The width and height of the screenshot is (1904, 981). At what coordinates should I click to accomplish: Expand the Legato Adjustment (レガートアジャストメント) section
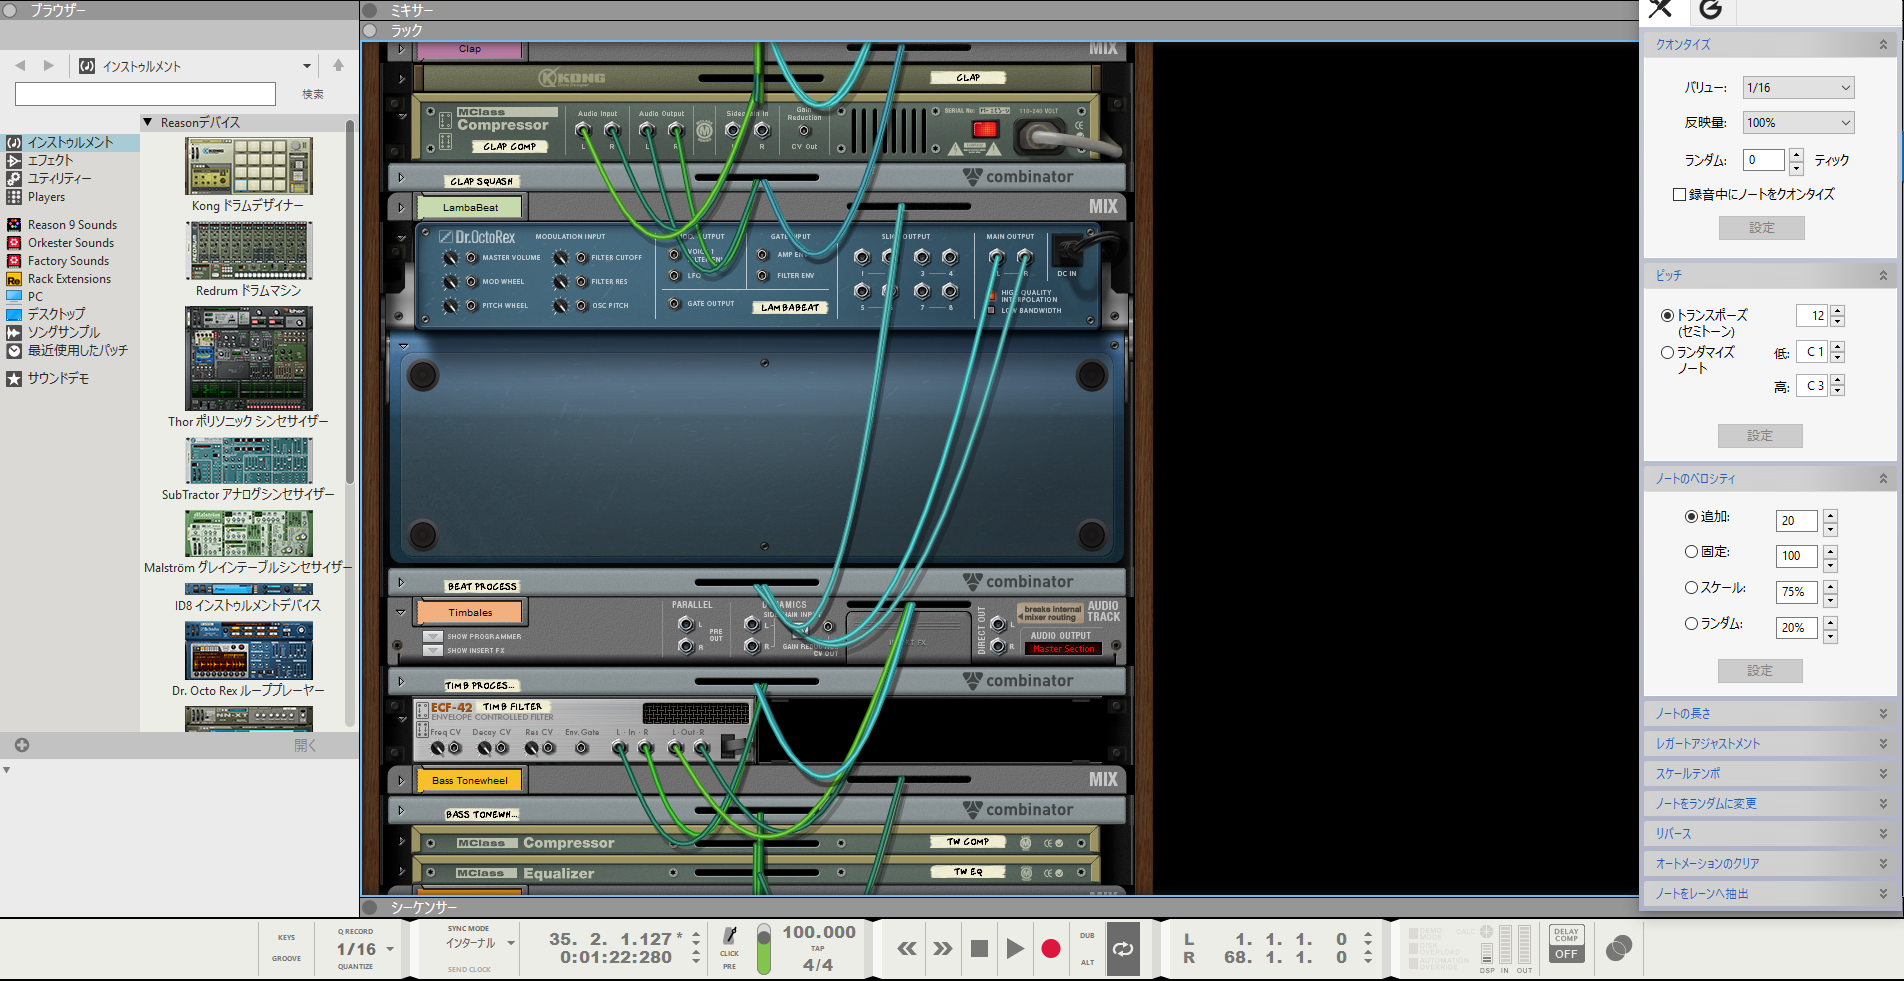pos(1883,744)
